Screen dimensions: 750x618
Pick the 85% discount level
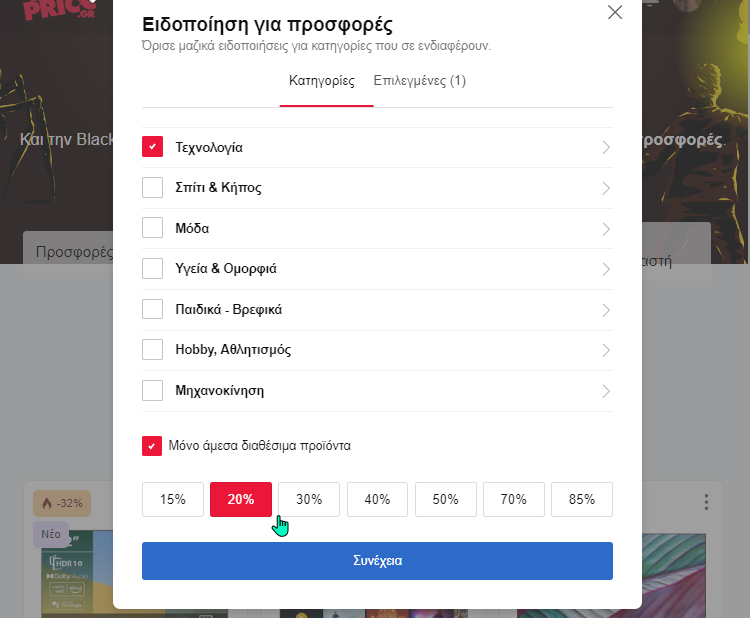point(582,499)
